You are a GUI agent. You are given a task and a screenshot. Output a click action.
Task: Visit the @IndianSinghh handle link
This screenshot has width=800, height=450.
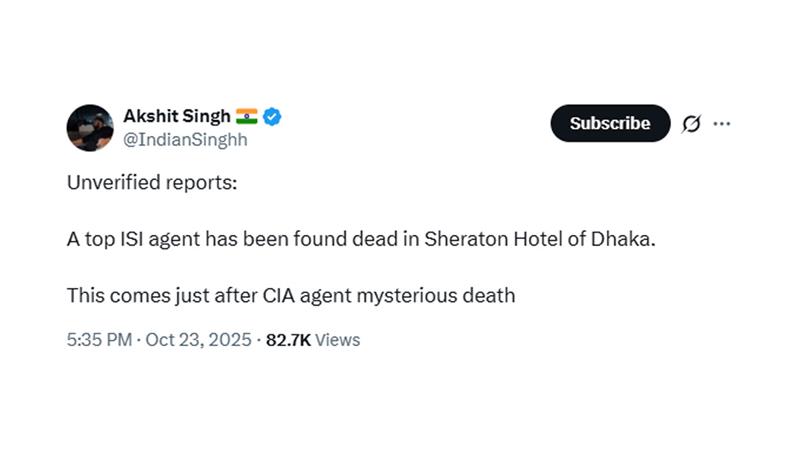[x=185, y=140]
